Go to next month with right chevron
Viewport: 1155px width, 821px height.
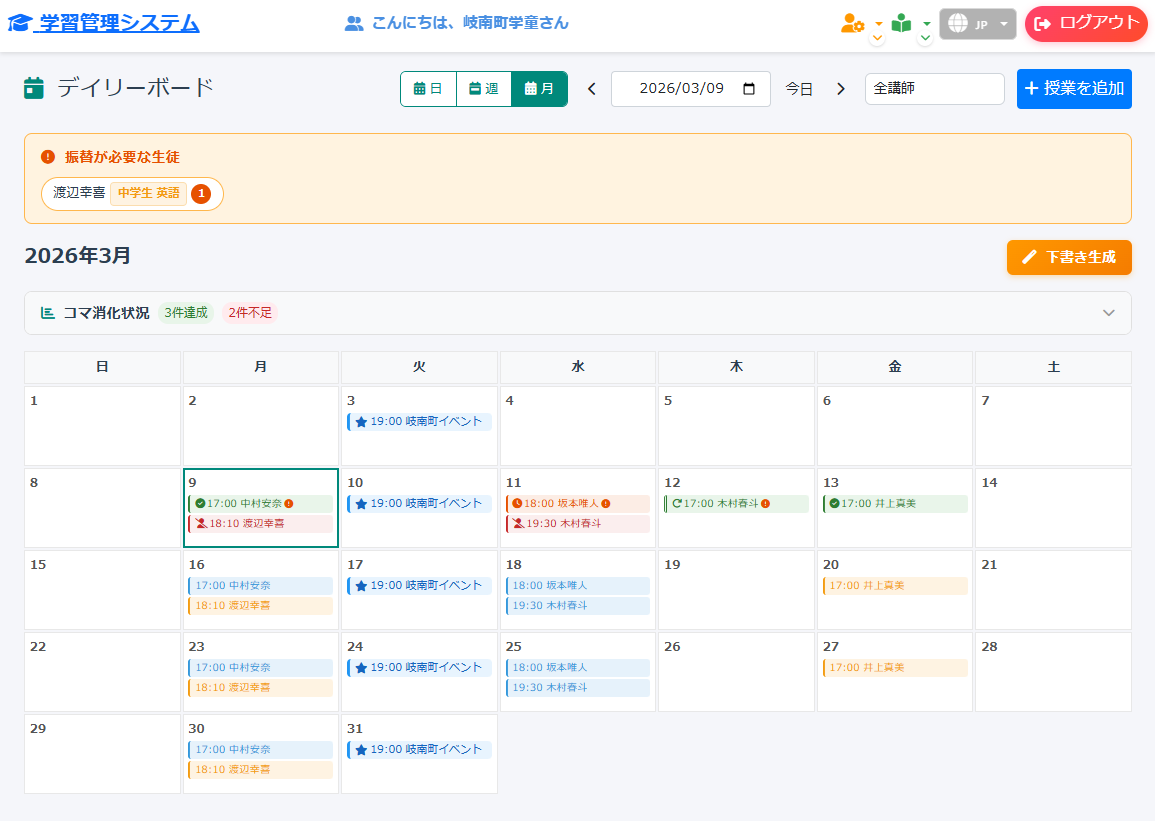(840, 89)
